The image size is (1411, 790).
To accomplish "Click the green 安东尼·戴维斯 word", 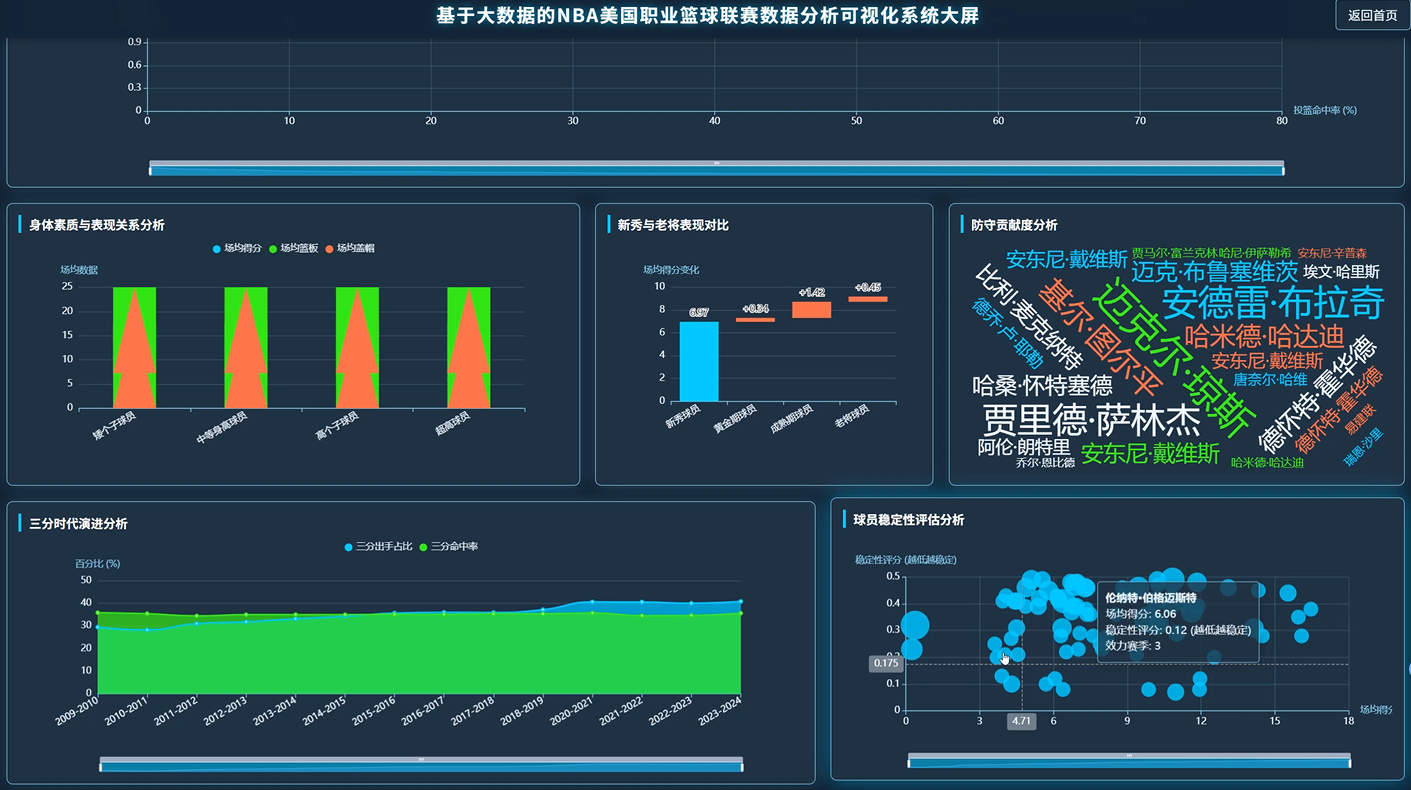I will [x=1151, y=454].
